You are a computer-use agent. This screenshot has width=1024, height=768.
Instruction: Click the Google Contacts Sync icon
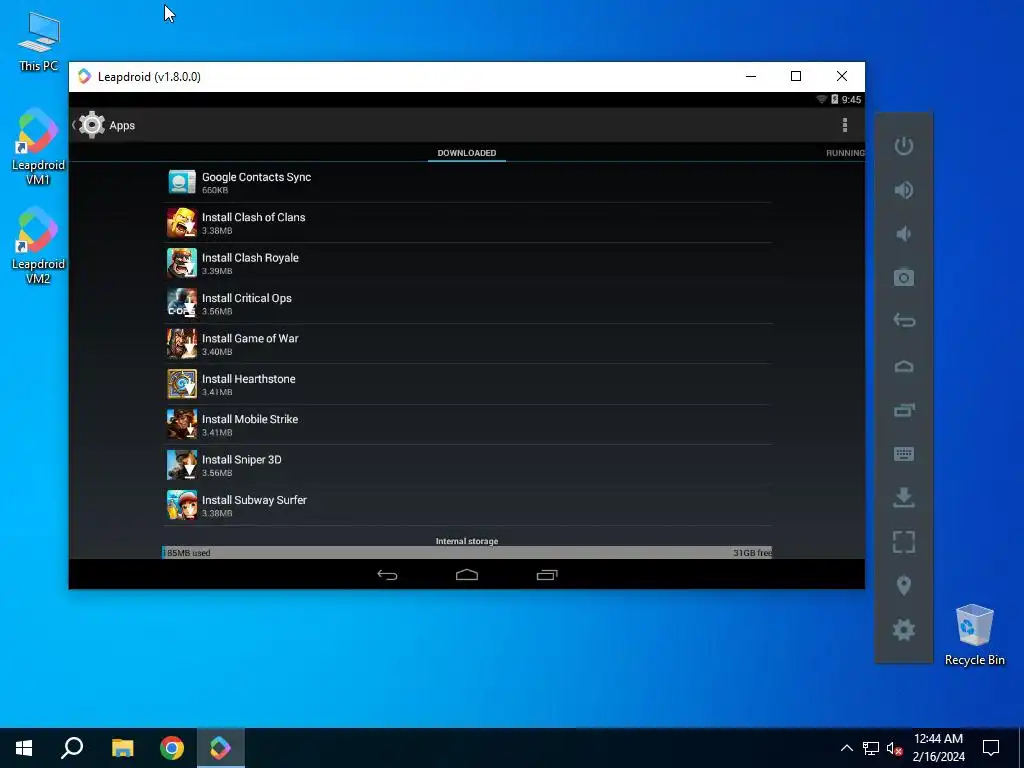coord(182,182)
